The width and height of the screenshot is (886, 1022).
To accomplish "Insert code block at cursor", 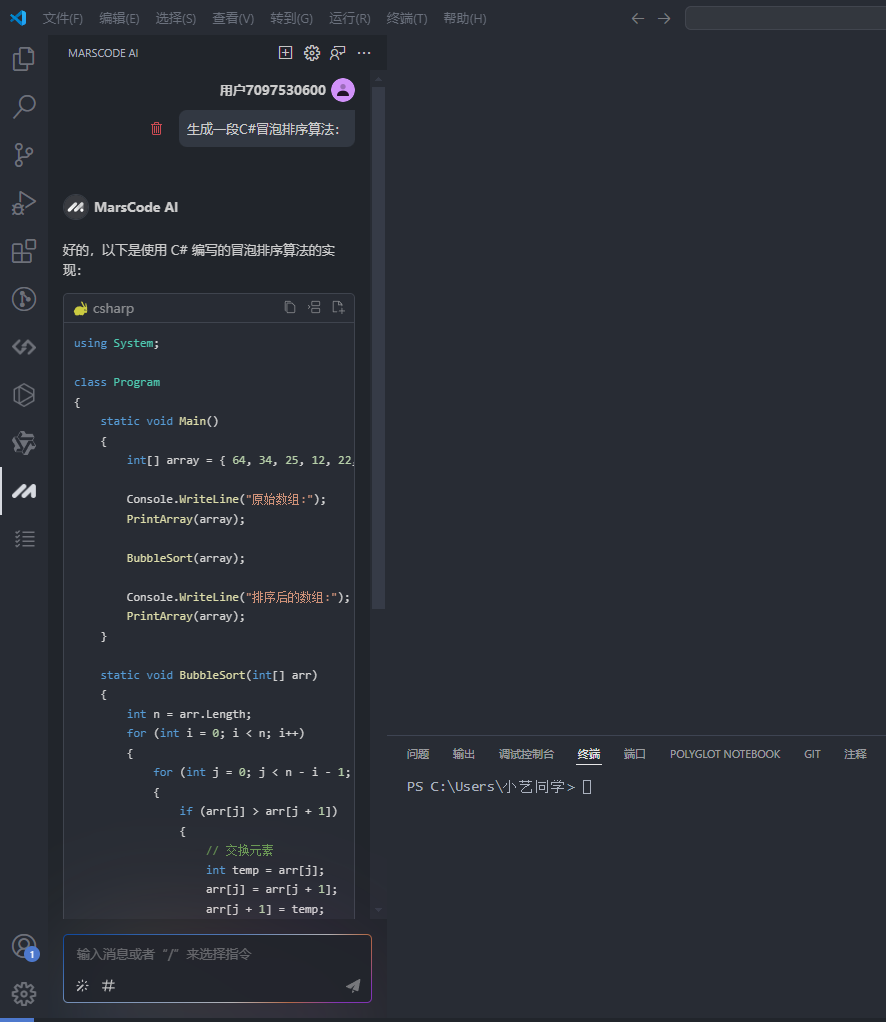I will coord(314,308).
